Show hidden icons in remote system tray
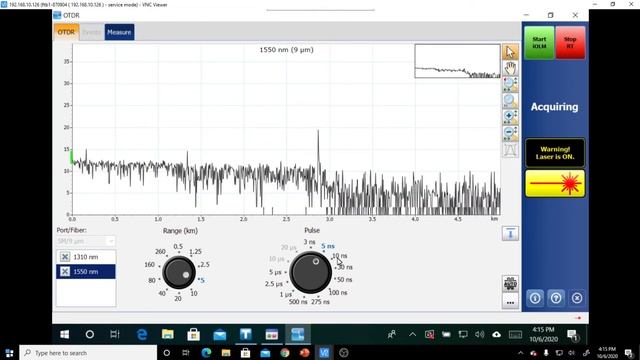 click(x=412, y=334)
